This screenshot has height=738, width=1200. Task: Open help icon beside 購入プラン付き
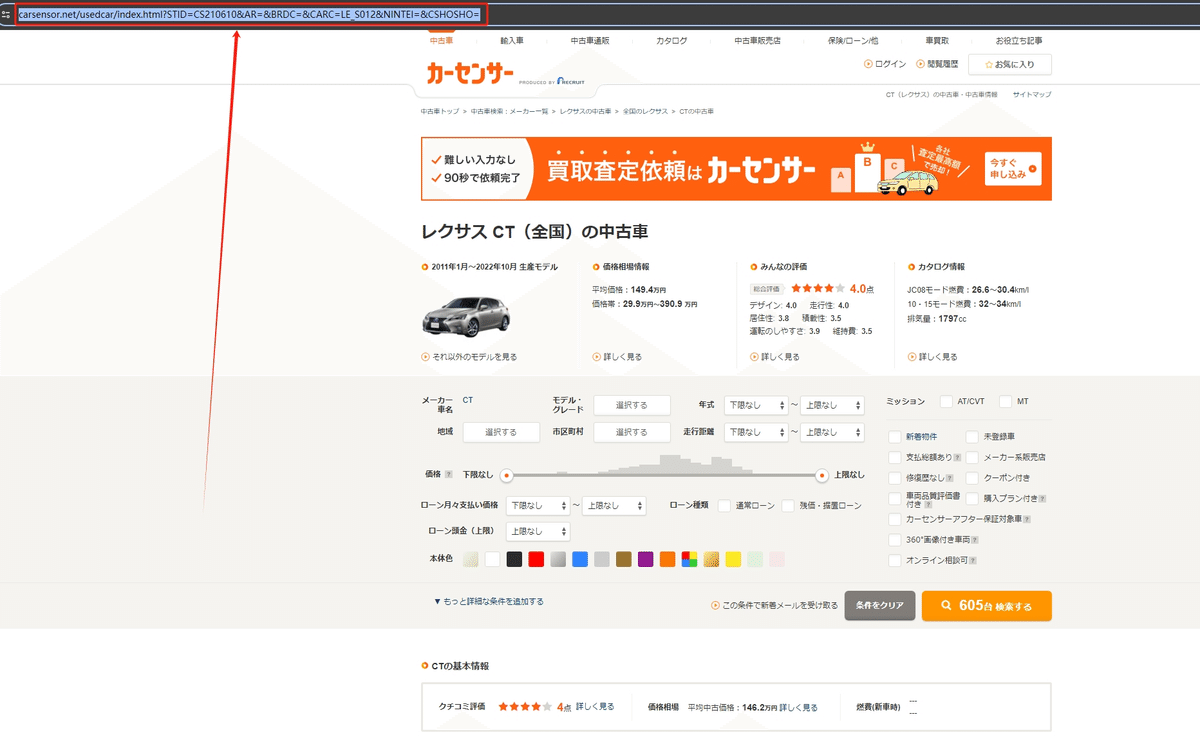tap(1043, 498)
